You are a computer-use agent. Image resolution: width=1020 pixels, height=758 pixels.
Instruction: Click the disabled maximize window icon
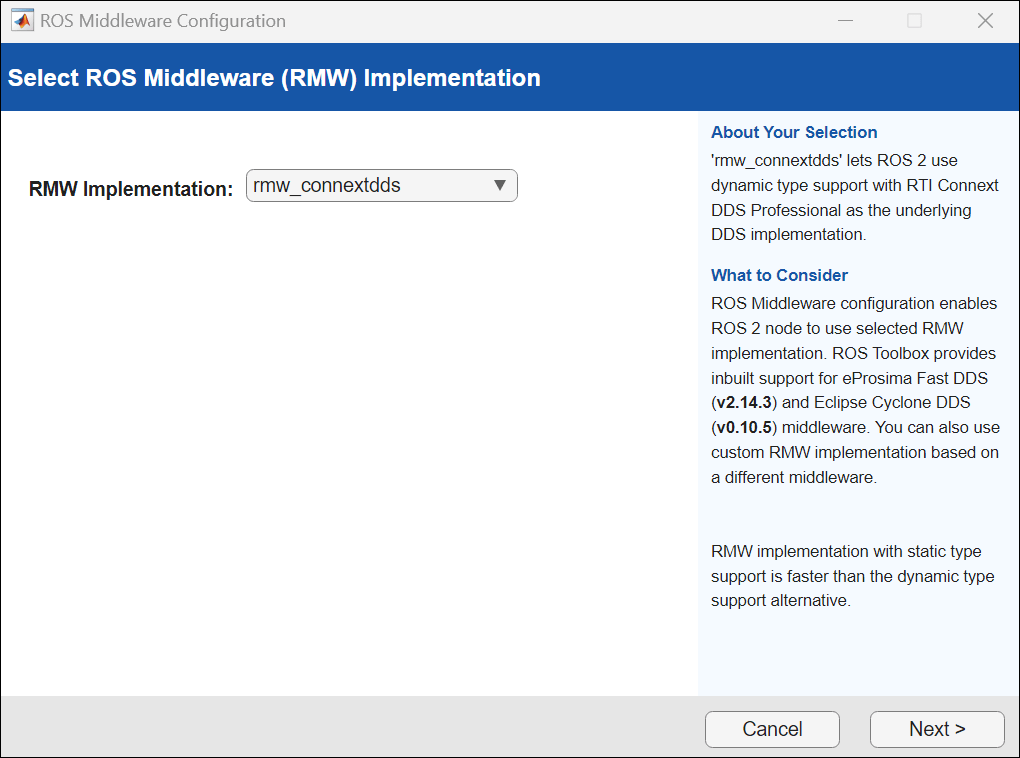tap(914, 21)
